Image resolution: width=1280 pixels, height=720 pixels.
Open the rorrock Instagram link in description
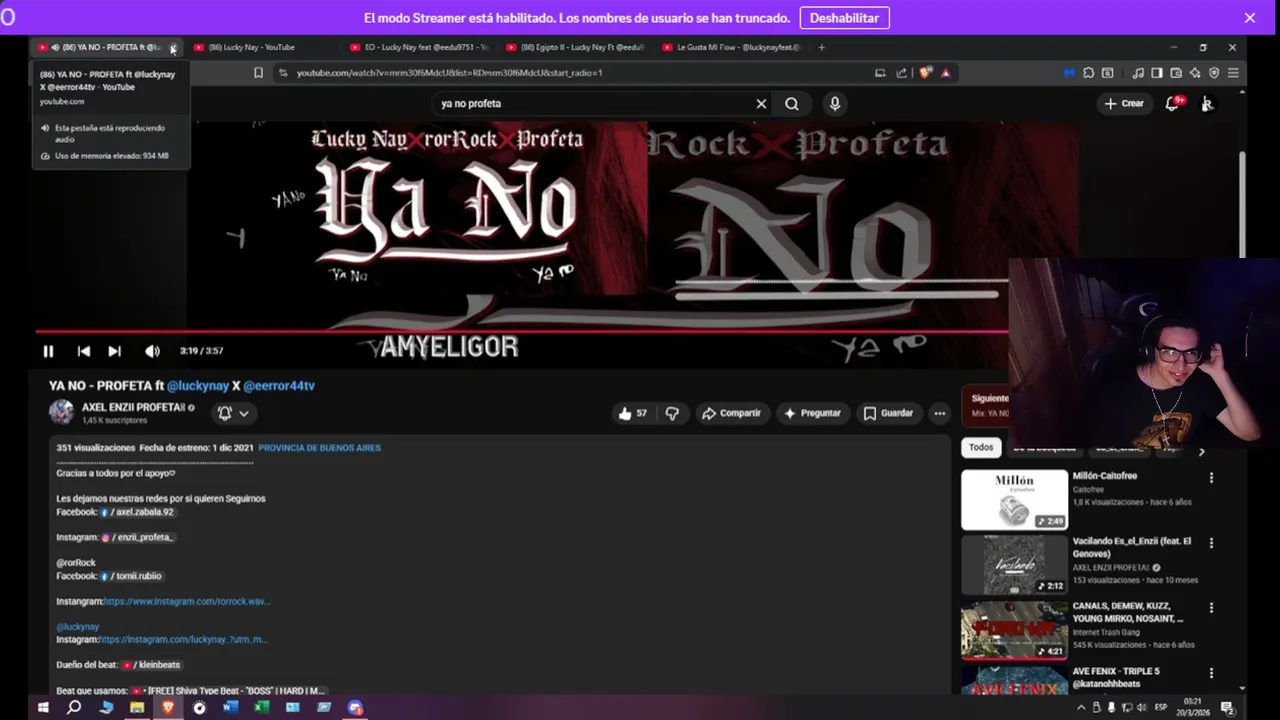pyautogui.click(x=187, y=601)
